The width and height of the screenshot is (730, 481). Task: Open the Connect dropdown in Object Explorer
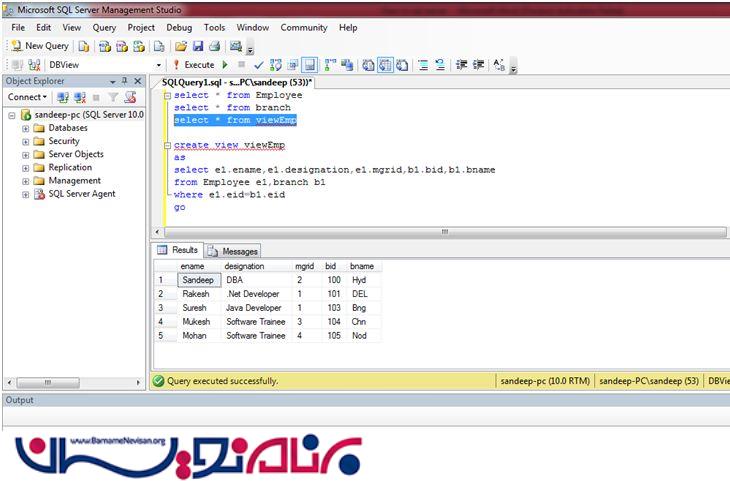click(x=28, y=98)
